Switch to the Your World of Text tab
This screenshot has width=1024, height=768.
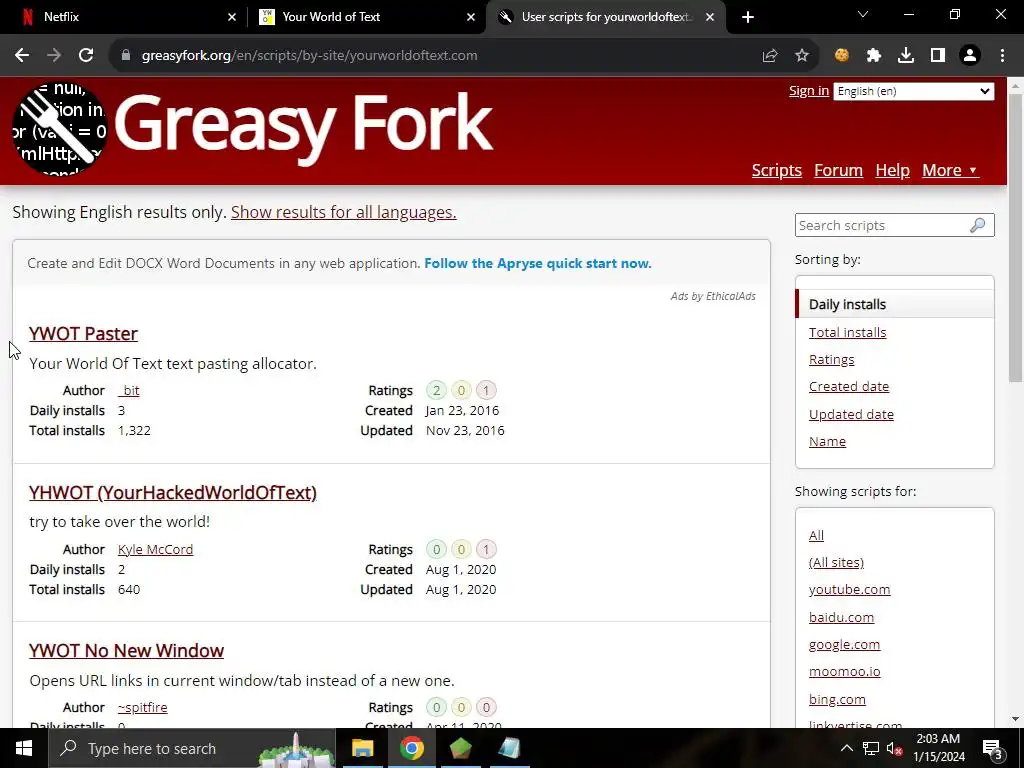click(366, 17)
